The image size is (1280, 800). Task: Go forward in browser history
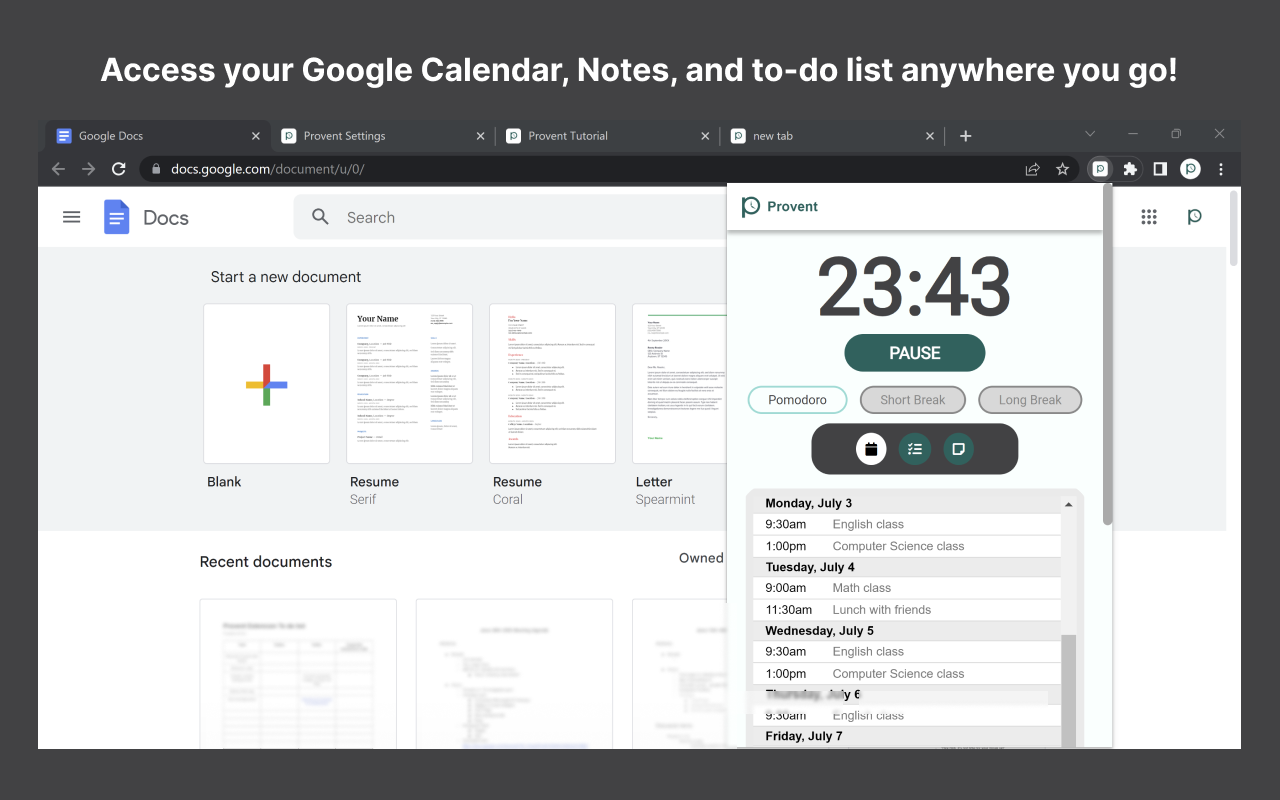88,169
